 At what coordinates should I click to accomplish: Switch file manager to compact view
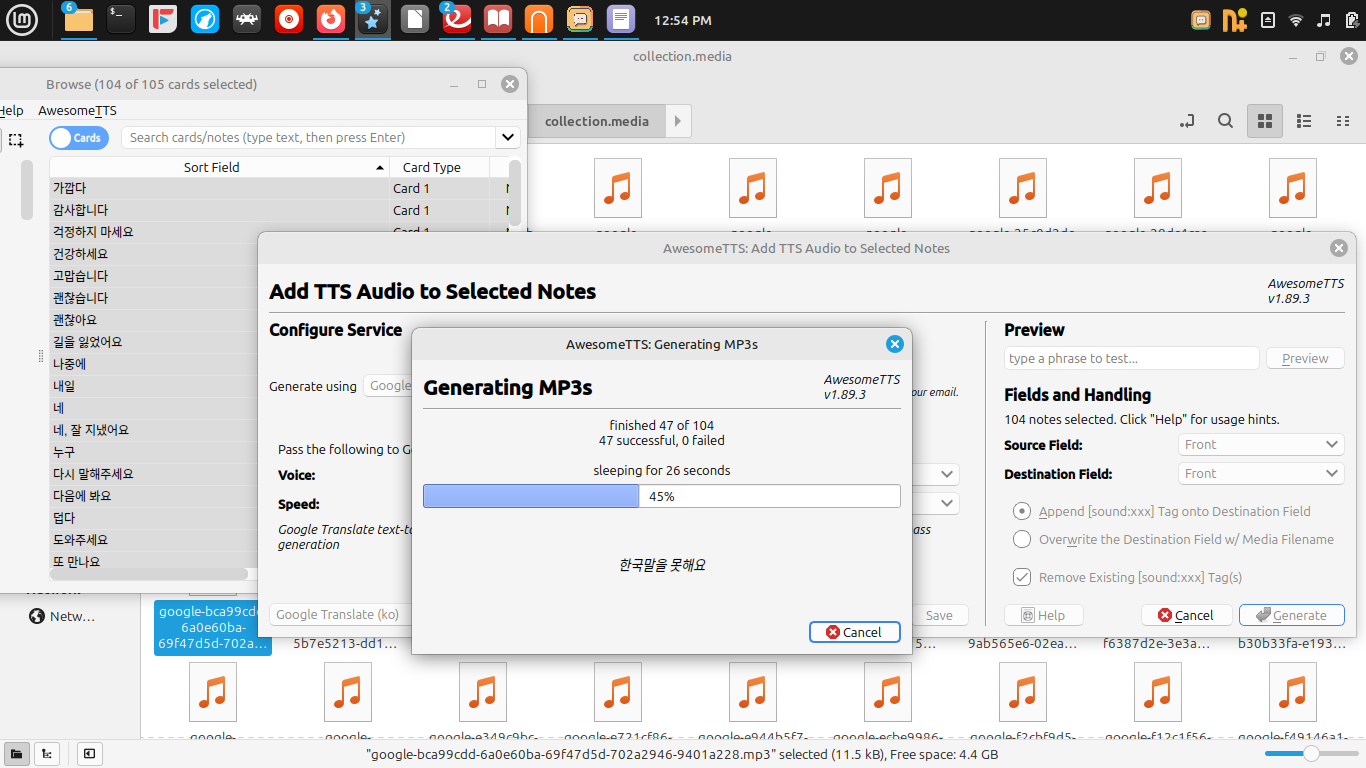(1343, 121)
